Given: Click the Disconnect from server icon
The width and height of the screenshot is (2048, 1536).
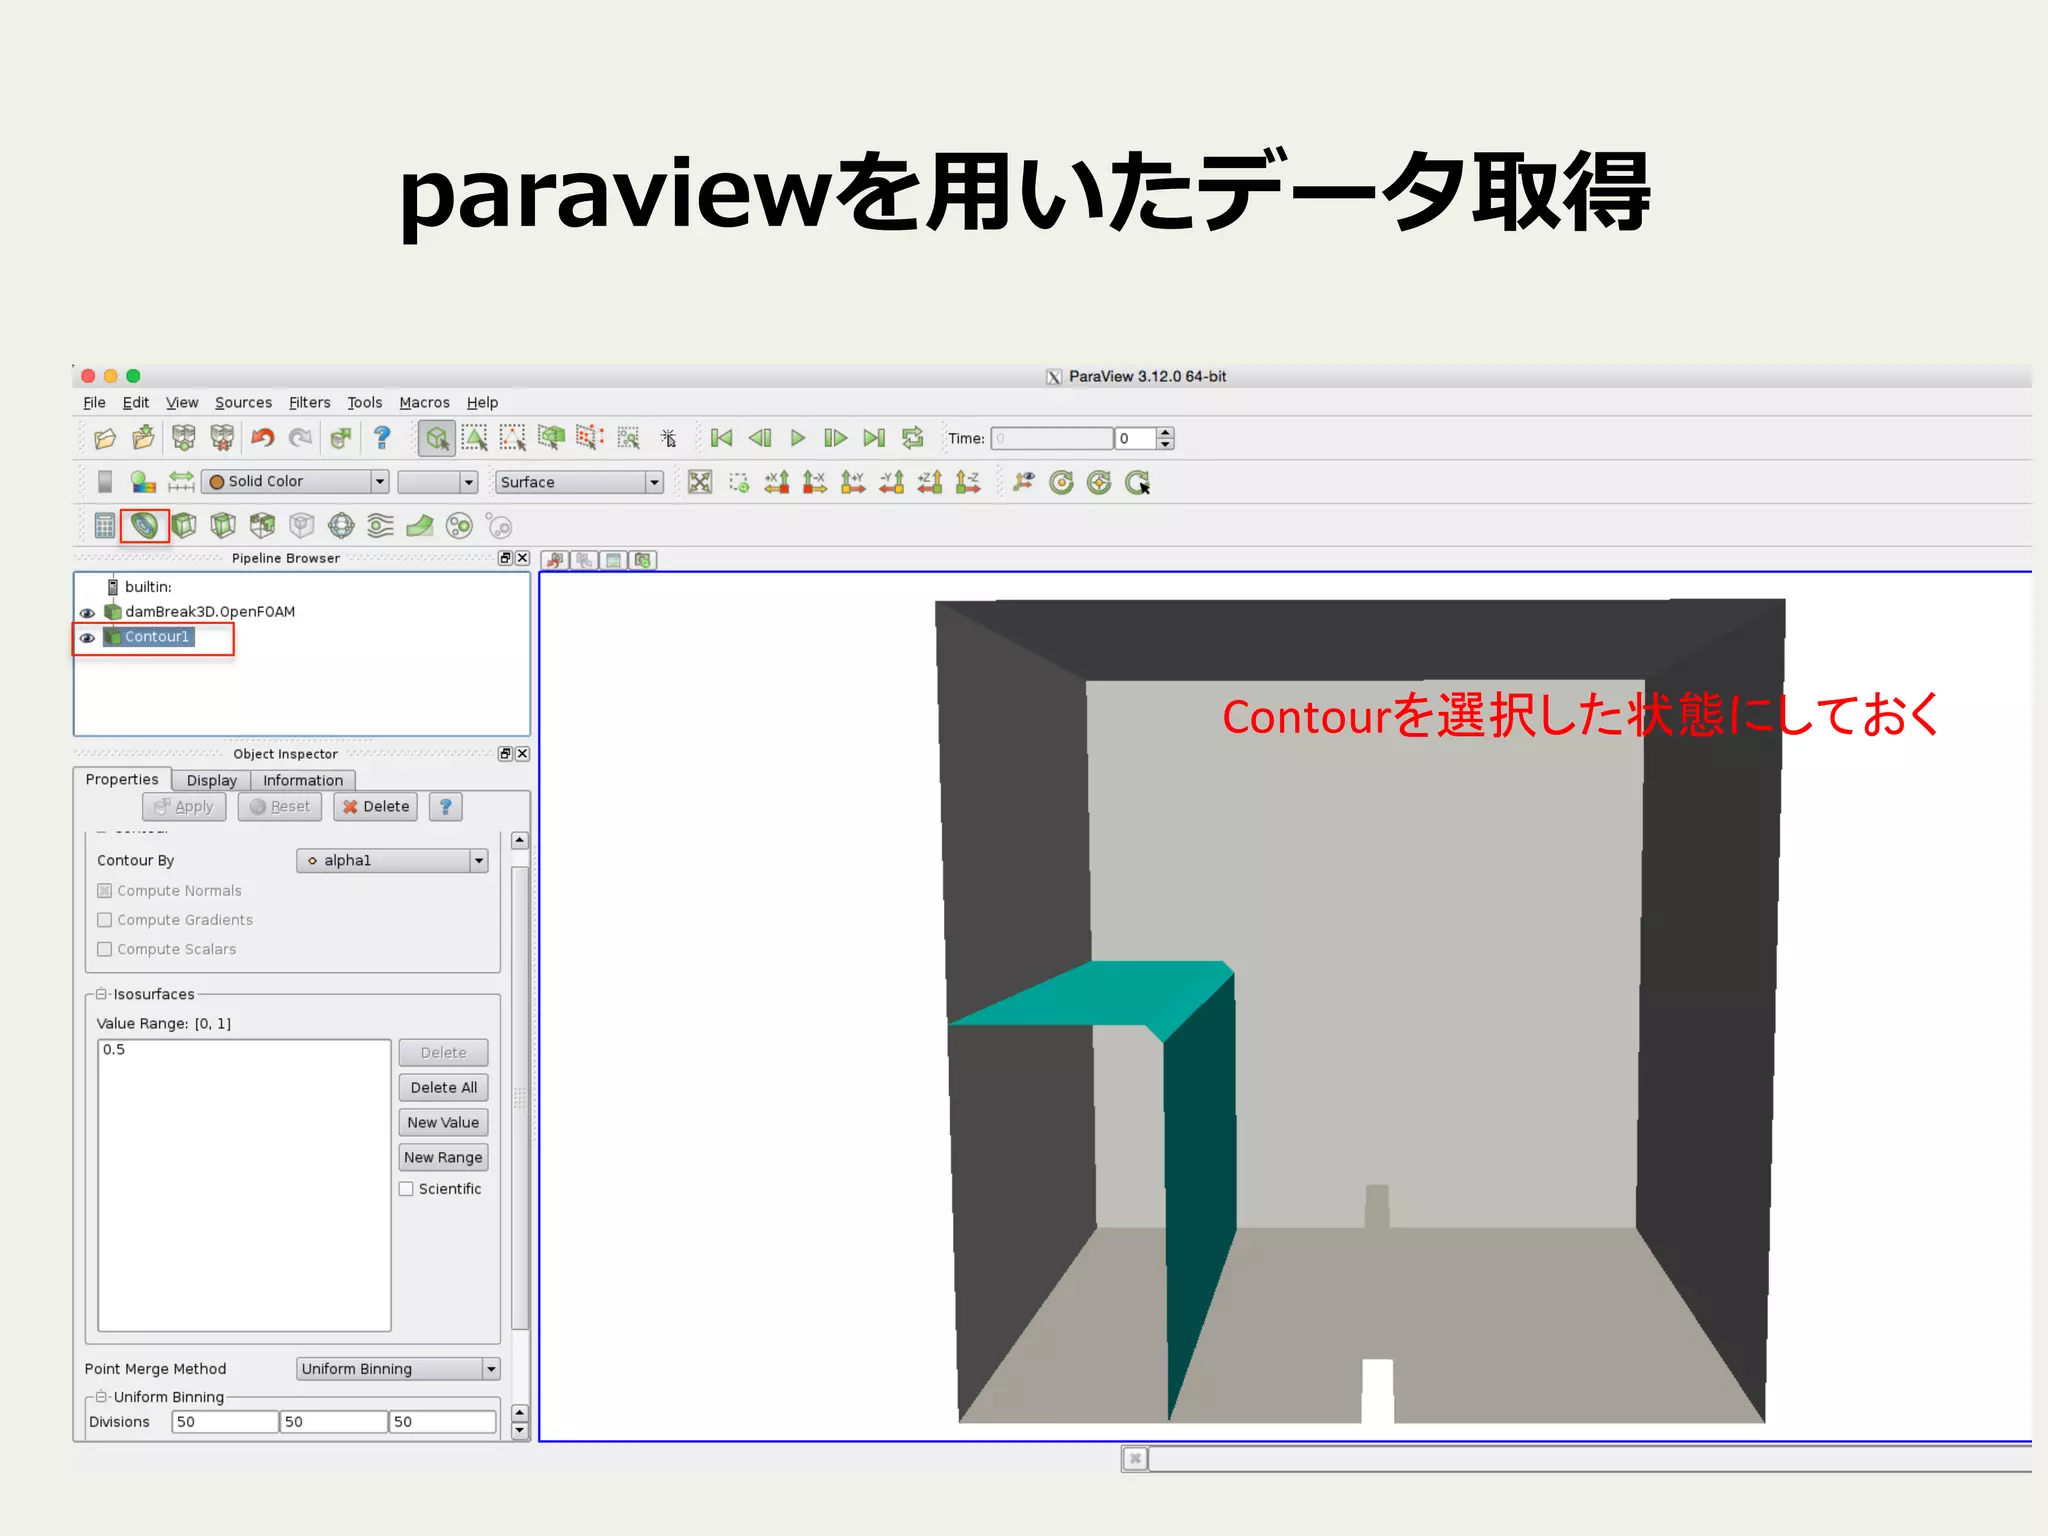Looking at the screenshot, I should point(222,438).
